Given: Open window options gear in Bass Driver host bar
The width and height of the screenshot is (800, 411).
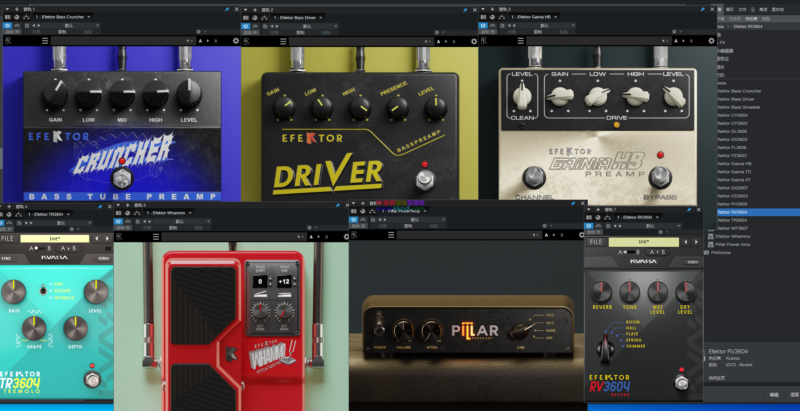Looking at the screenshot, I should coord(436,32).
